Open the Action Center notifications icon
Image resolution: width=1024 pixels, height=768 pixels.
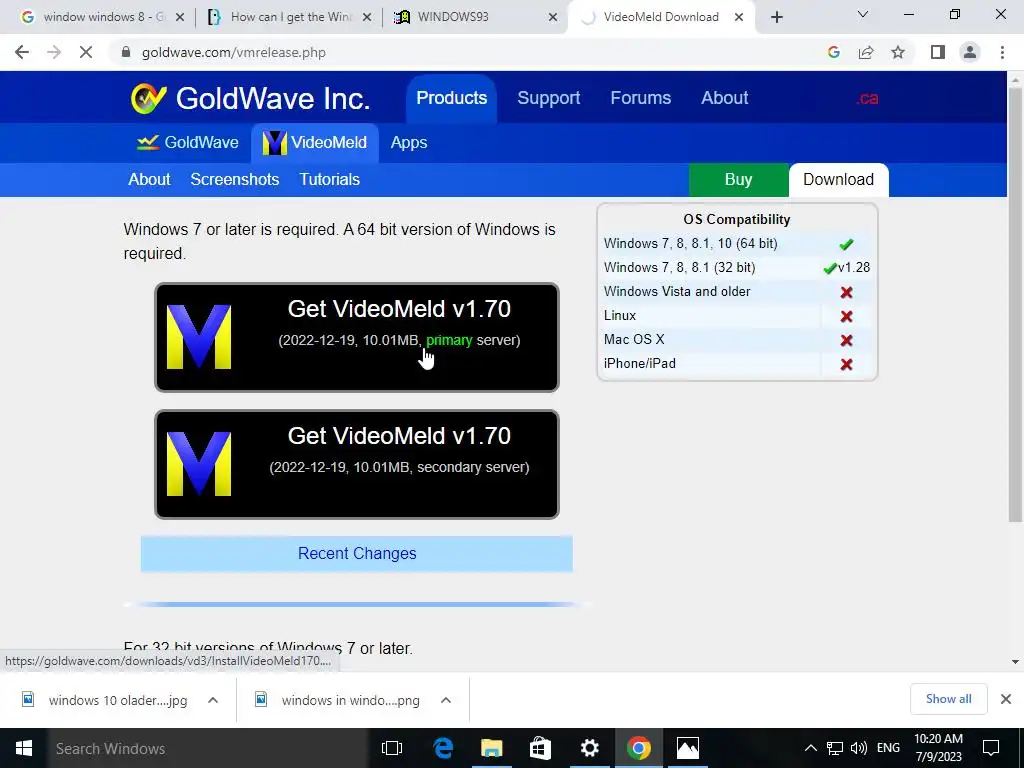[x=991, y=748]
